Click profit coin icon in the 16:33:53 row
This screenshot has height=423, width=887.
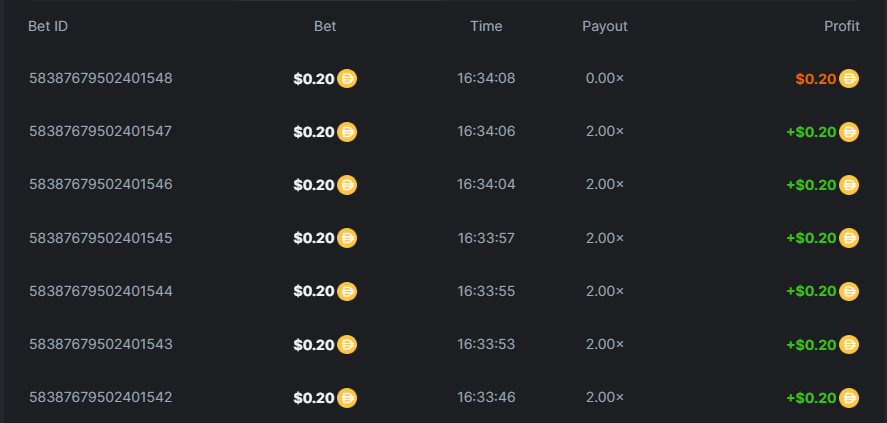(849, 344)
